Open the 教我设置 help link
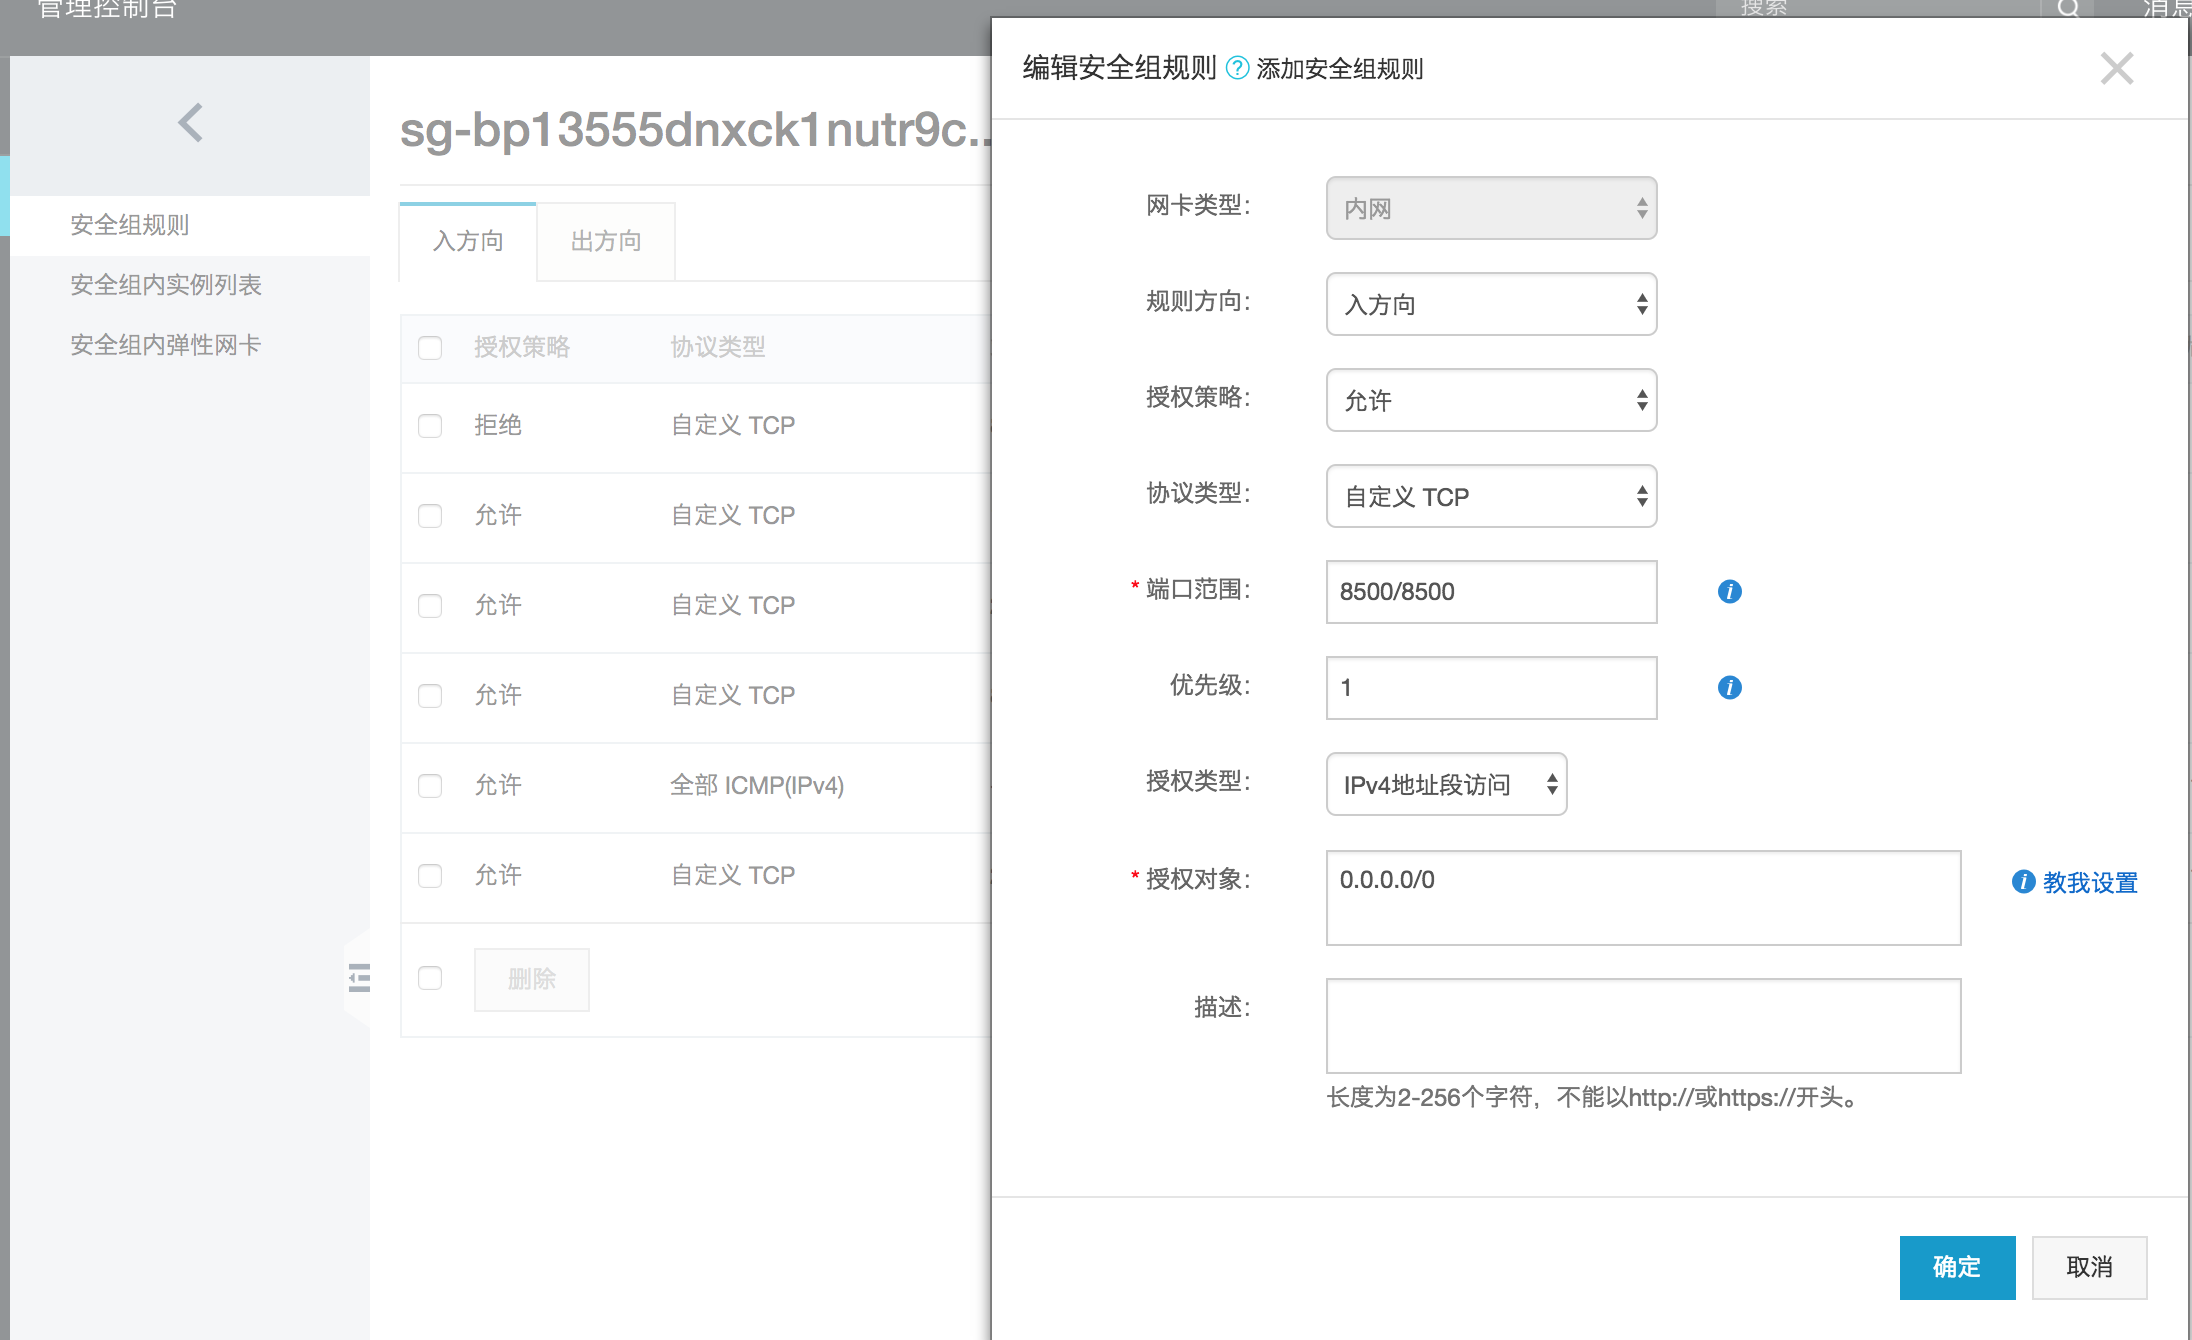The height and width of the screenshot is (1340, 2192). pyautogui.click(x=2090, y=882)
